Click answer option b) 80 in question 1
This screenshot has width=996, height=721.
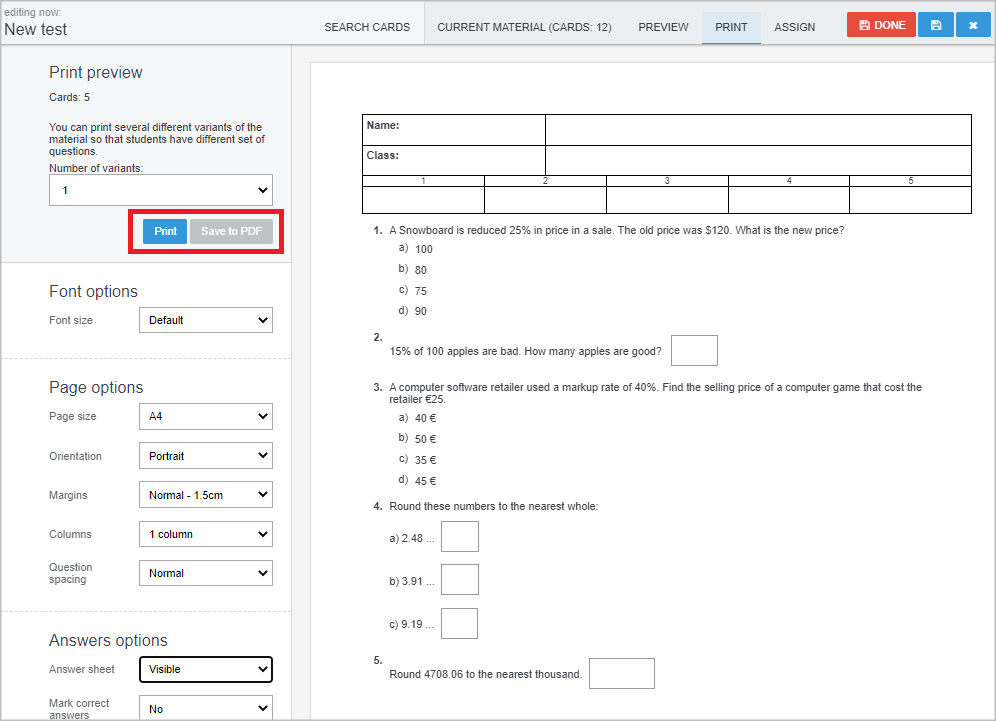(413, 270)
